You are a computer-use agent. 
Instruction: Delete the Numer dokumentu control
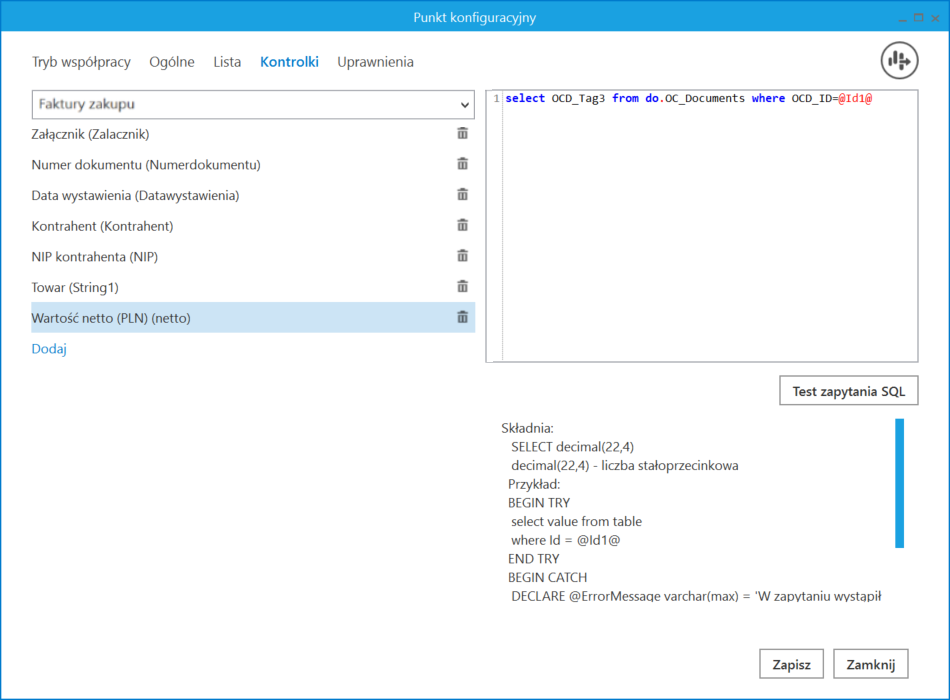462,164
